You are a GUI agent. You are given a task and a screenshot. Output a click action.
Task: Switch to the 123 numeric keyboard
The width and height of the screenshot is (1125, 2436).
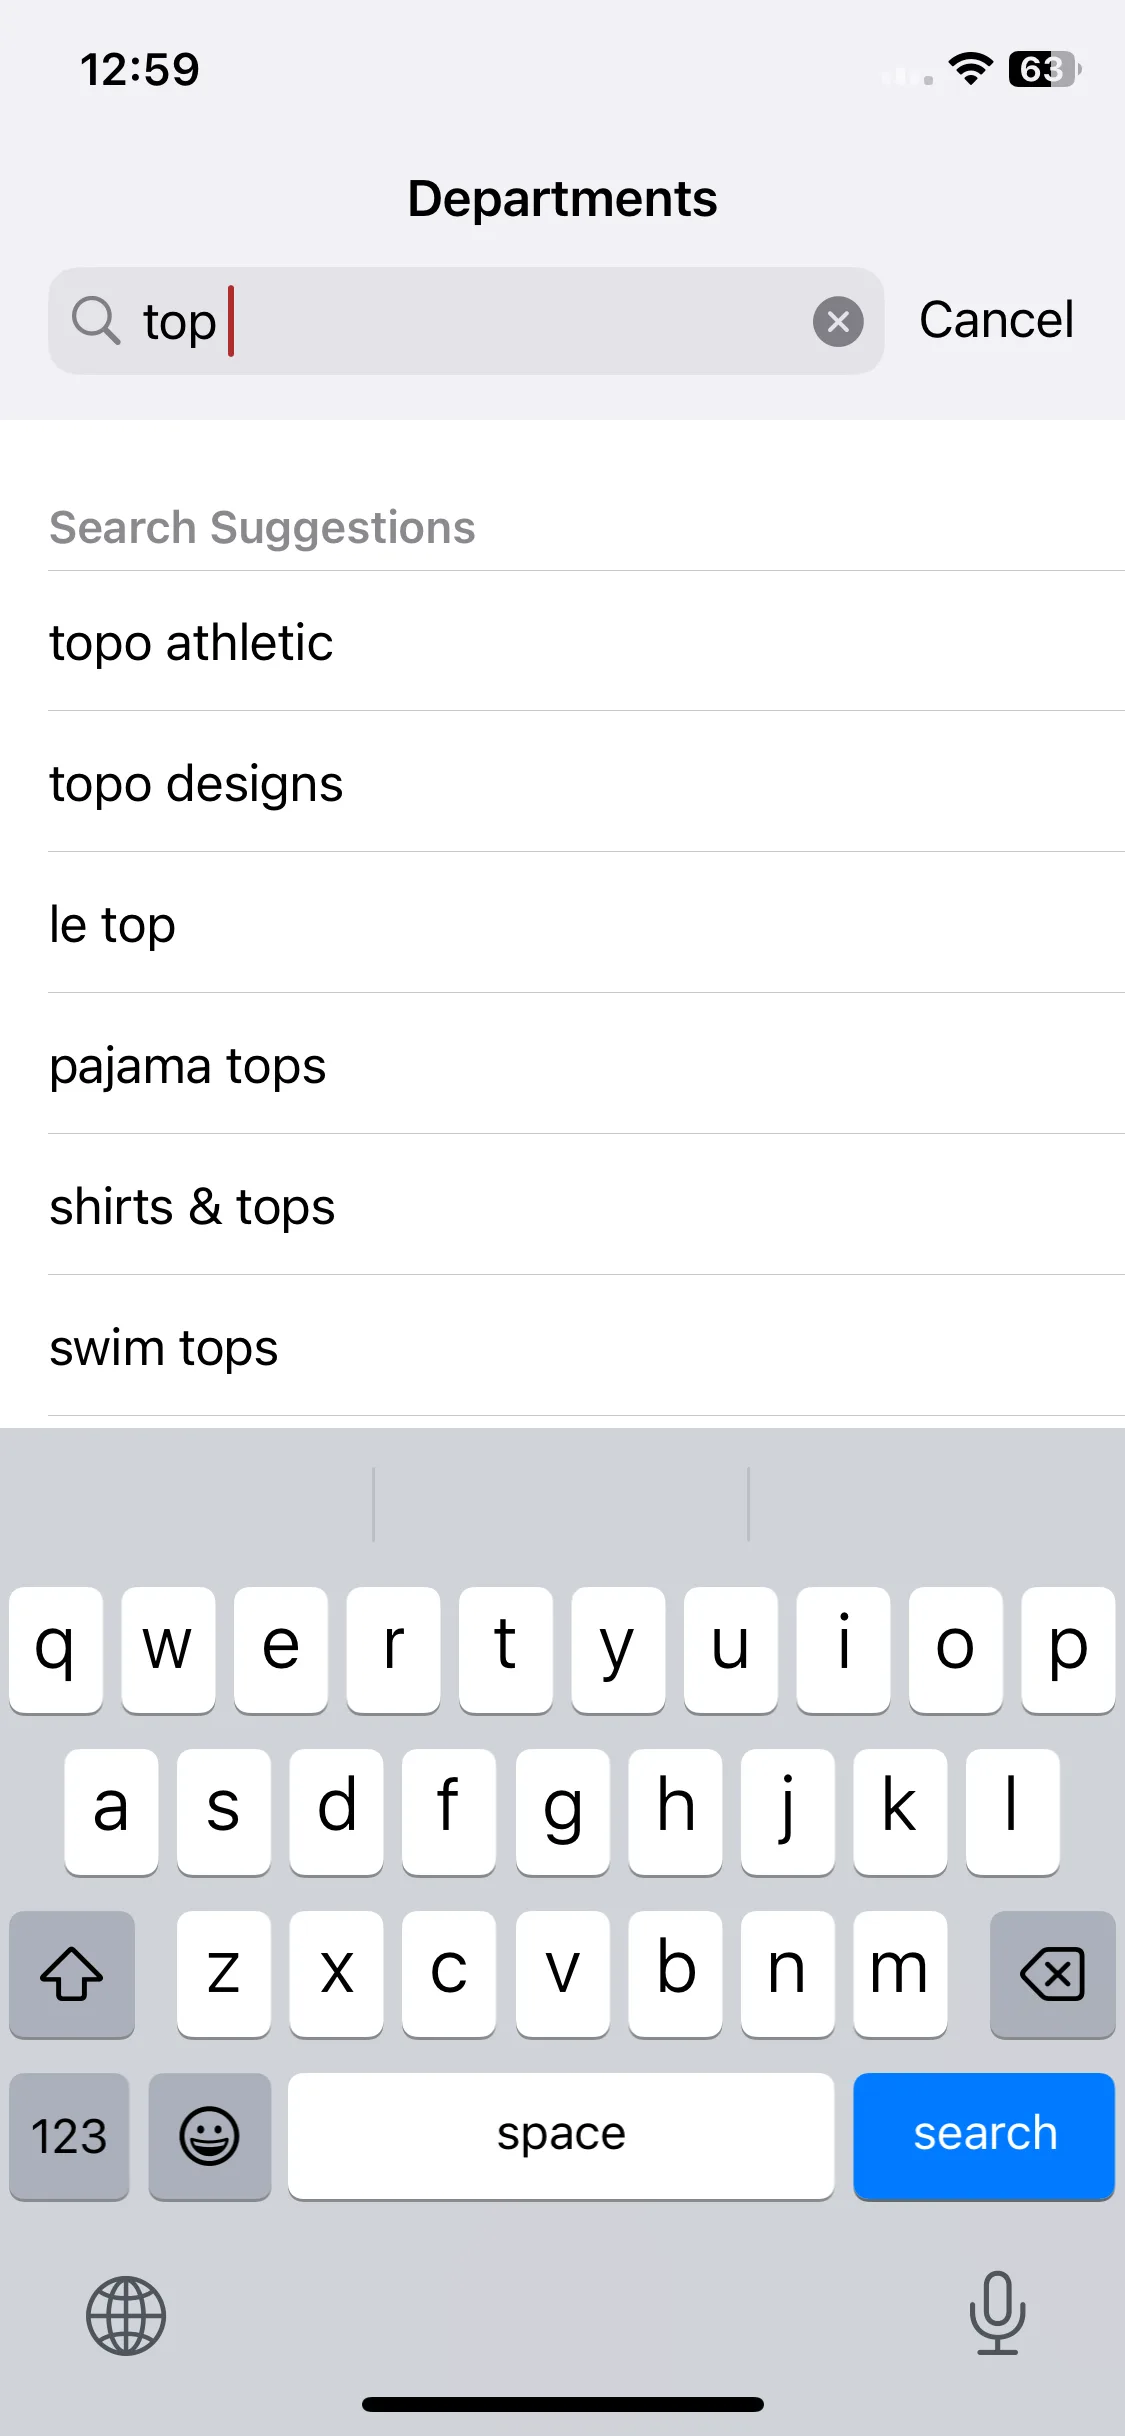tap(69, 2136)
